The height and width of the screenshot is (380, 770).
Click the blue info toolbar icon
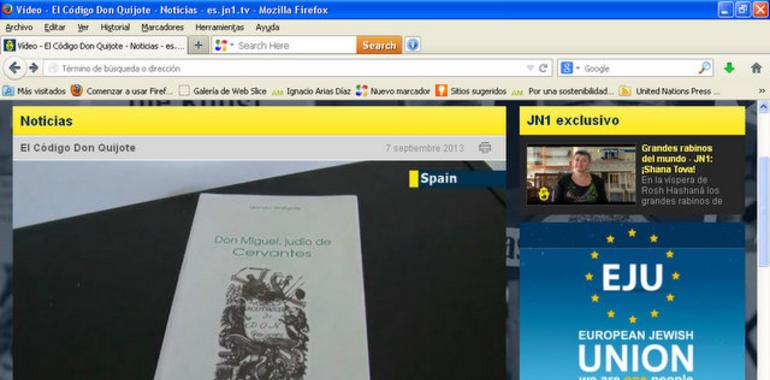(412, 45)
